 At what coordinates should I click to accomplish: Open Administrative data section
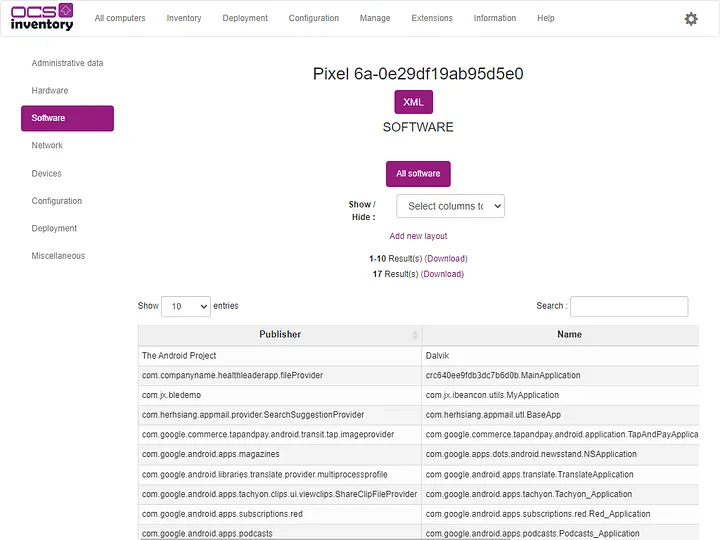tap(67, 63)
